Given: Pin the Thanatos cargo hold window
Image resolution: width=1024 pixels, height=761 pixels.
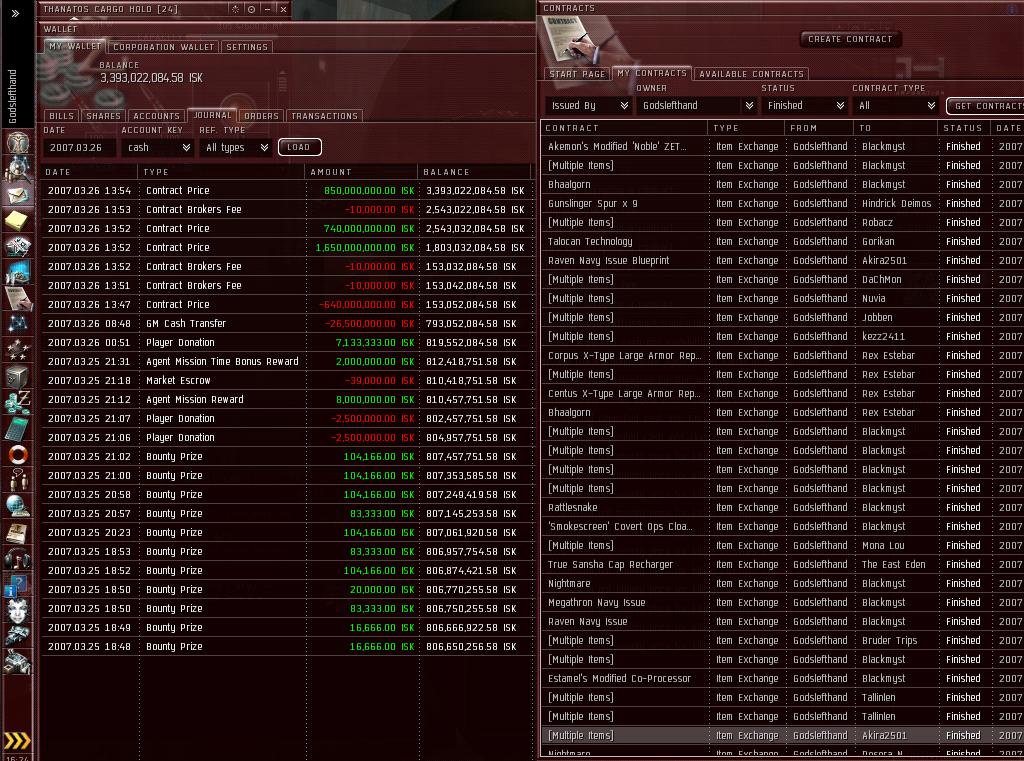Looking at the screenshot, I should pos(251,9).
